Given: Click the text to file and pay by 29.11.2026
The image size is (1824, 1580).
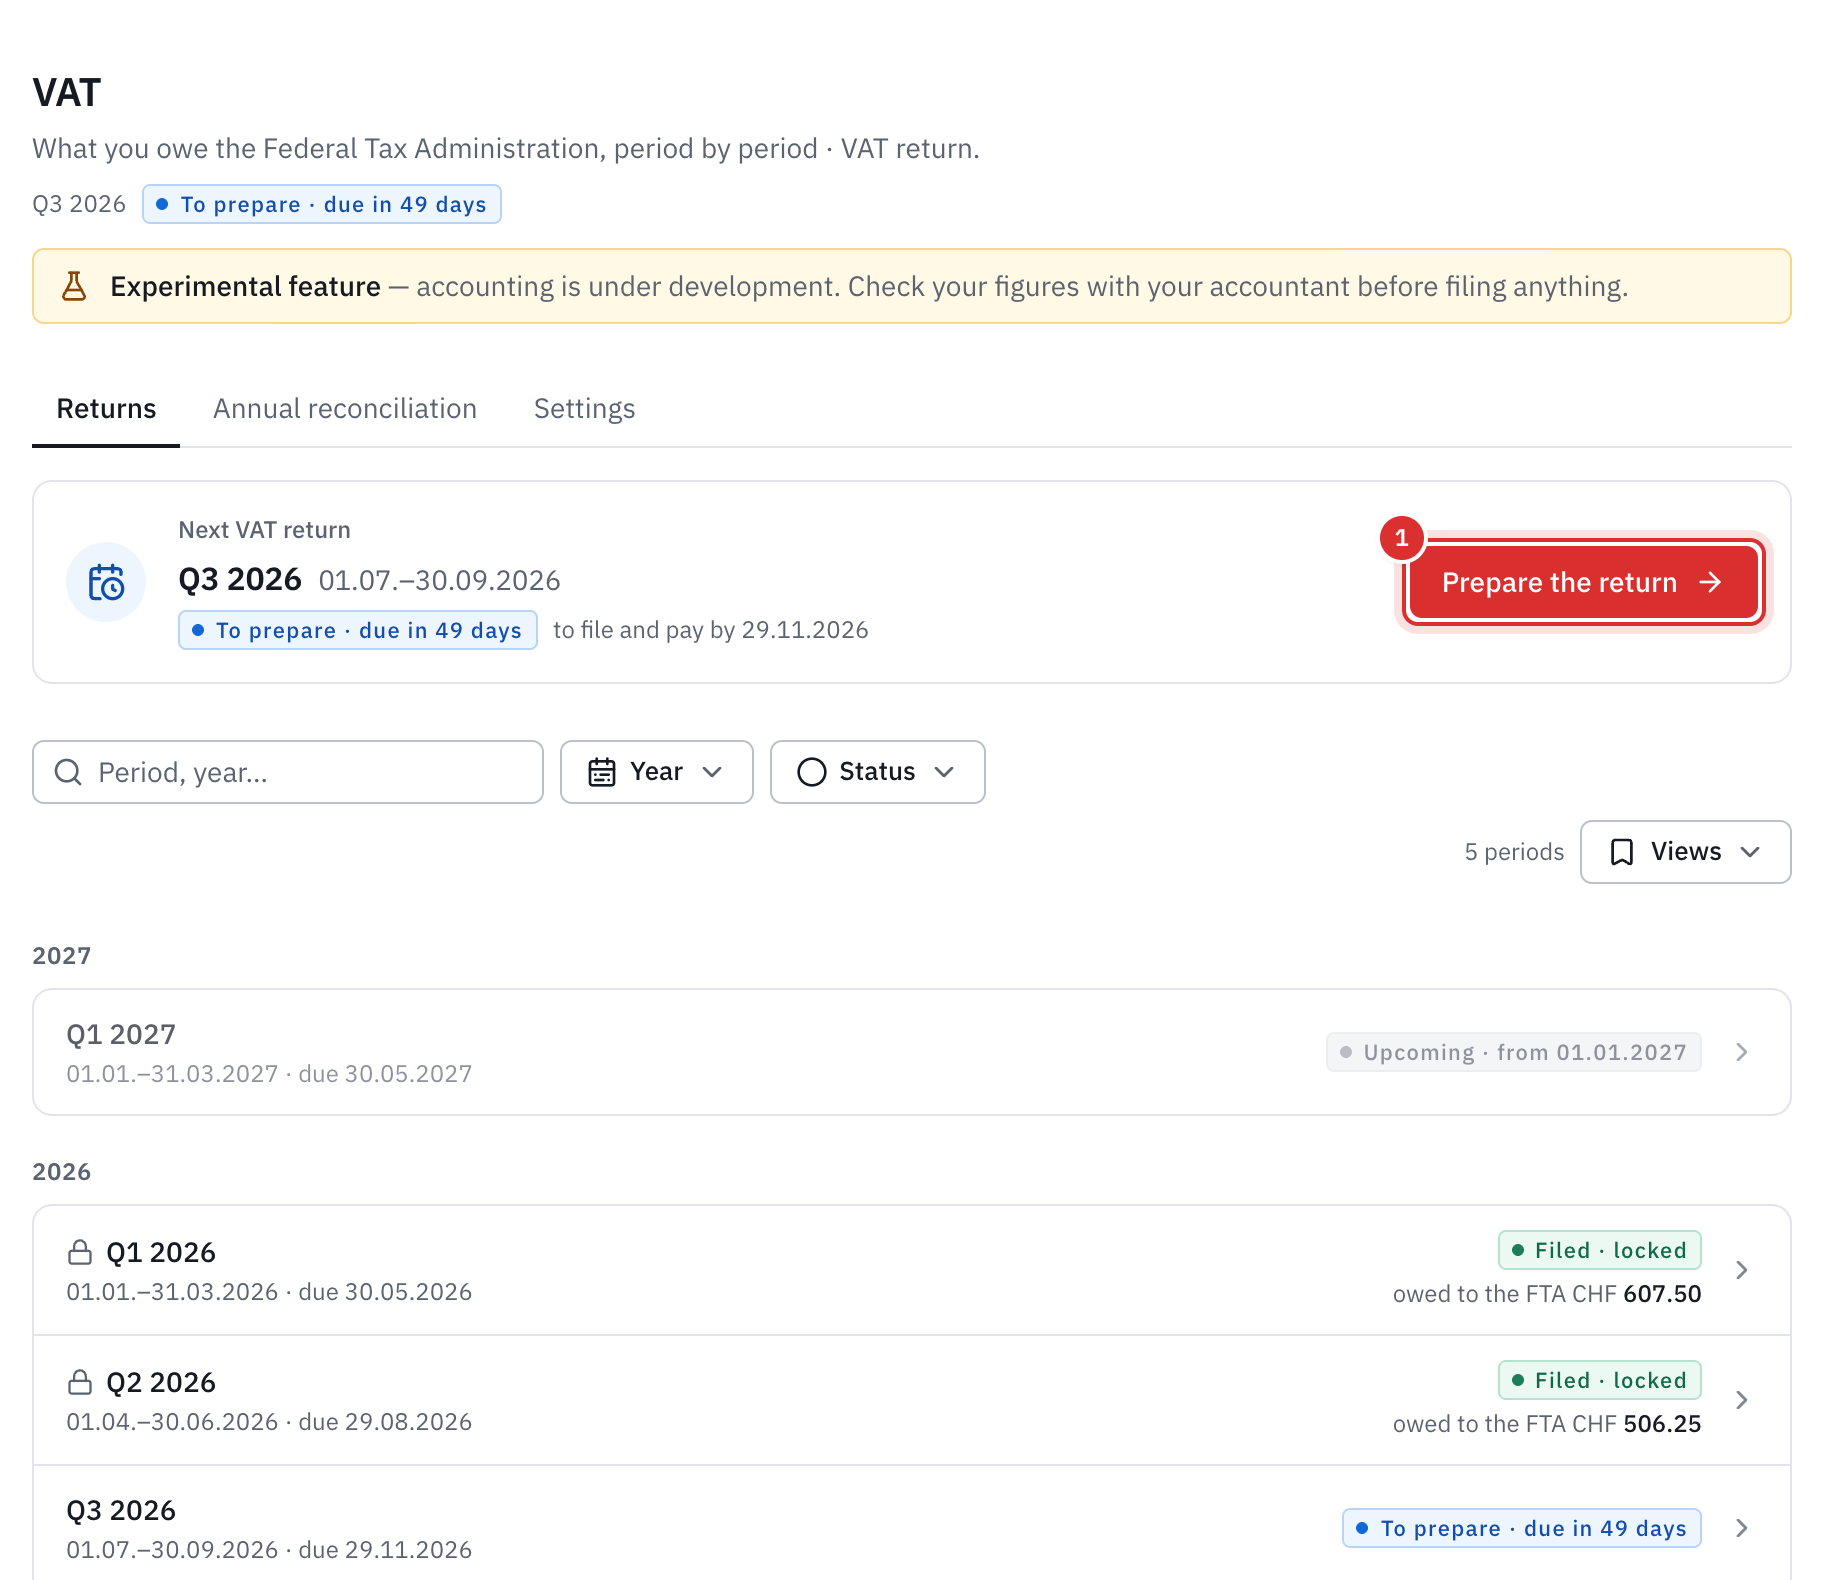Looking at the screenshot, I should pos(711,630).
